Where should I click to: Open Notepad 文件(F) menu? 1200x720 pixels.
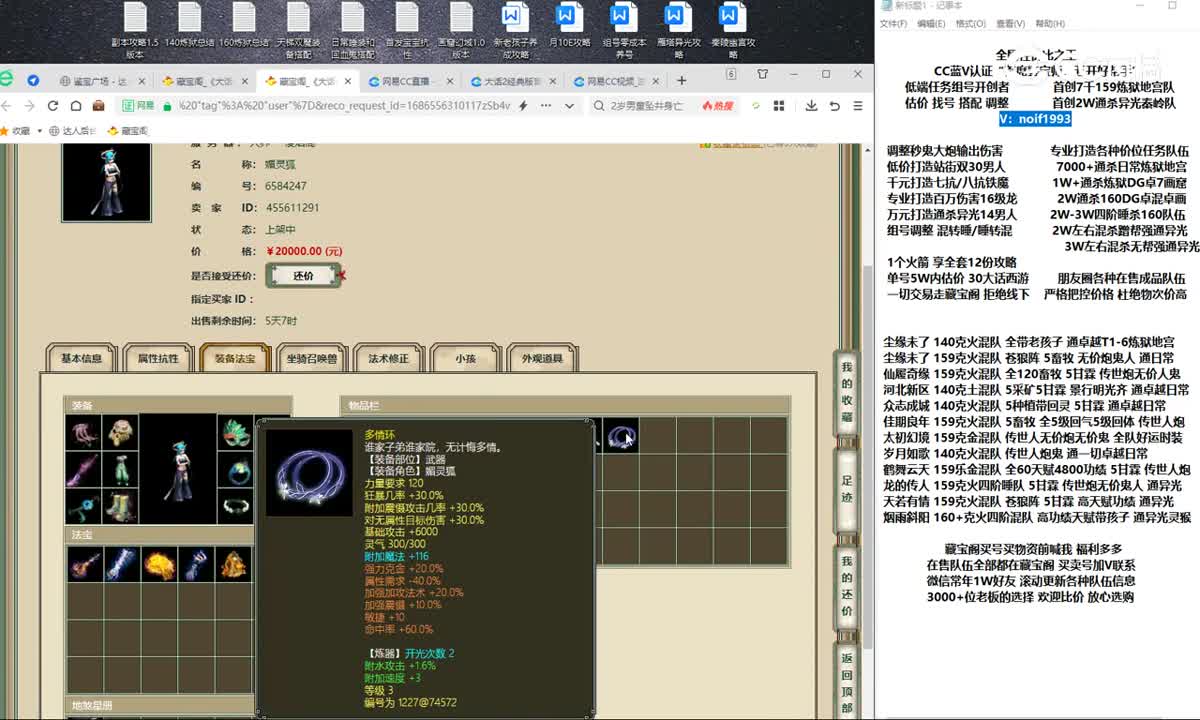click(x=893, y=24)
